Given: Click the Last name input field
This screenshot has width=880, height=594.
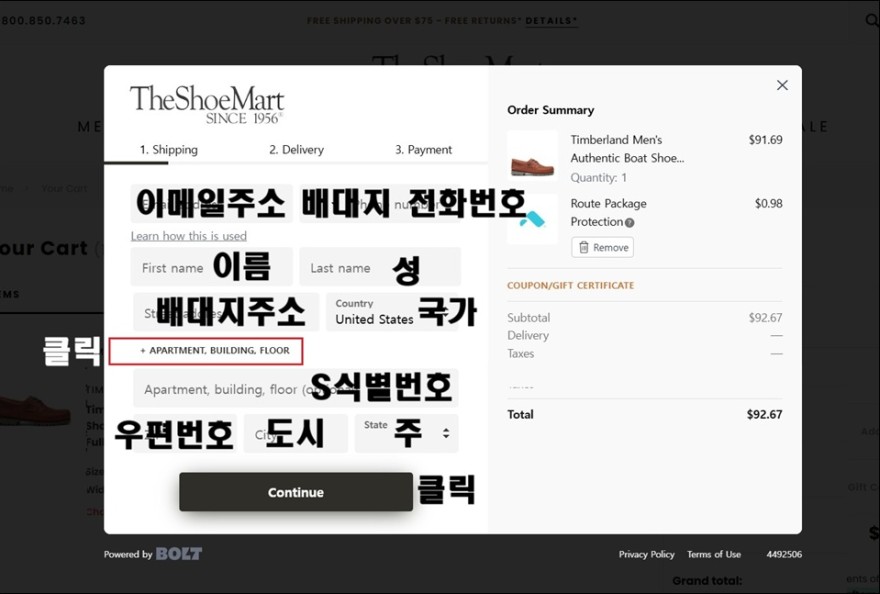Looking at the screenshot, I should tap(380, 267).
